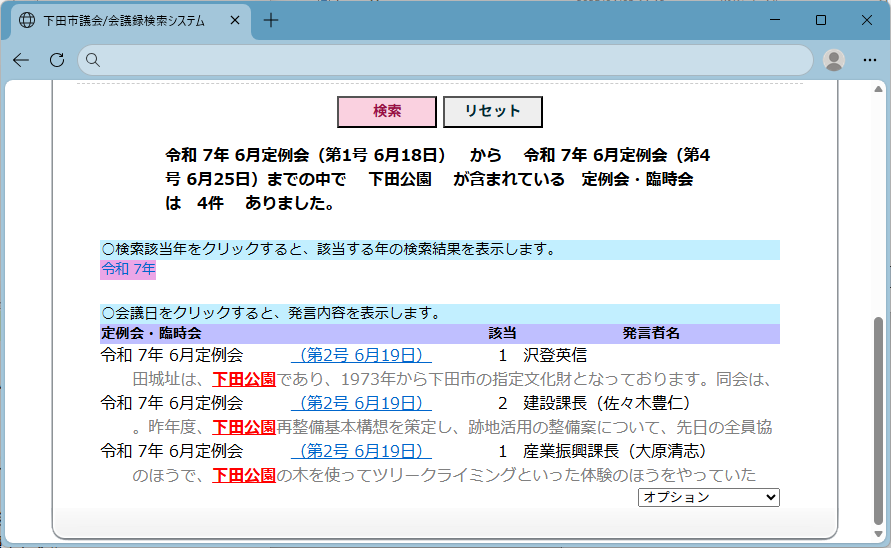Go back using the browser back arrow

tap(21, 60)
